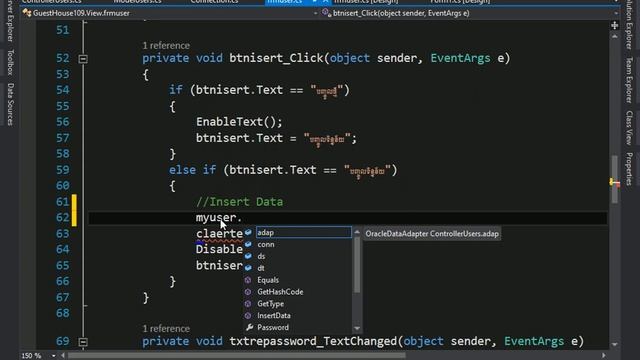
Task: Choose the Password property suggestion
Action: point(273,327)
